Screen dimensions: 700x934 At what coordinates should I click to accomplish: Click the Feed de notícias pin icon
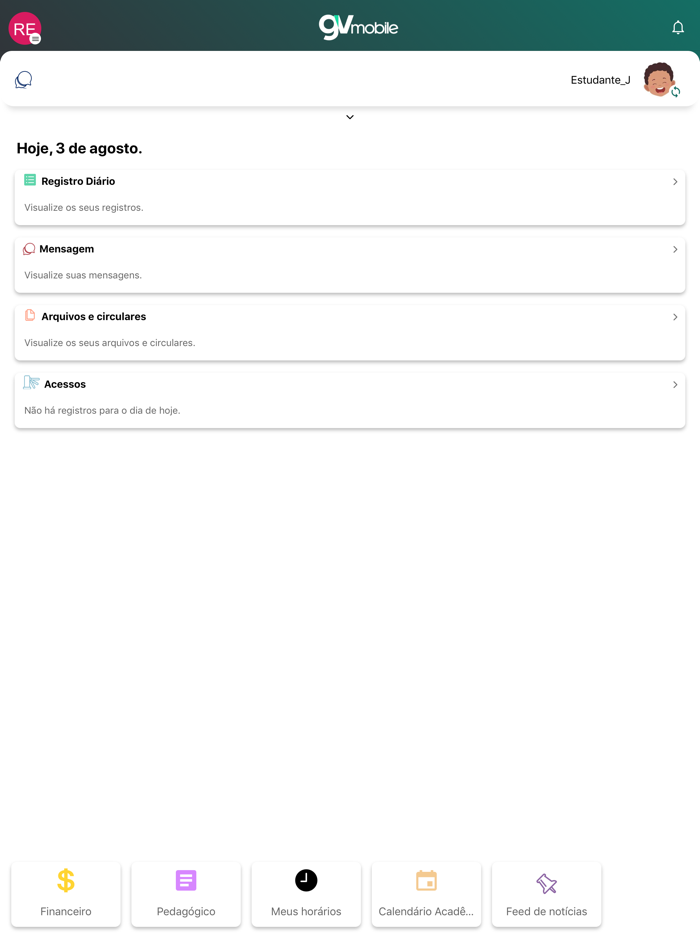point(546,880)
